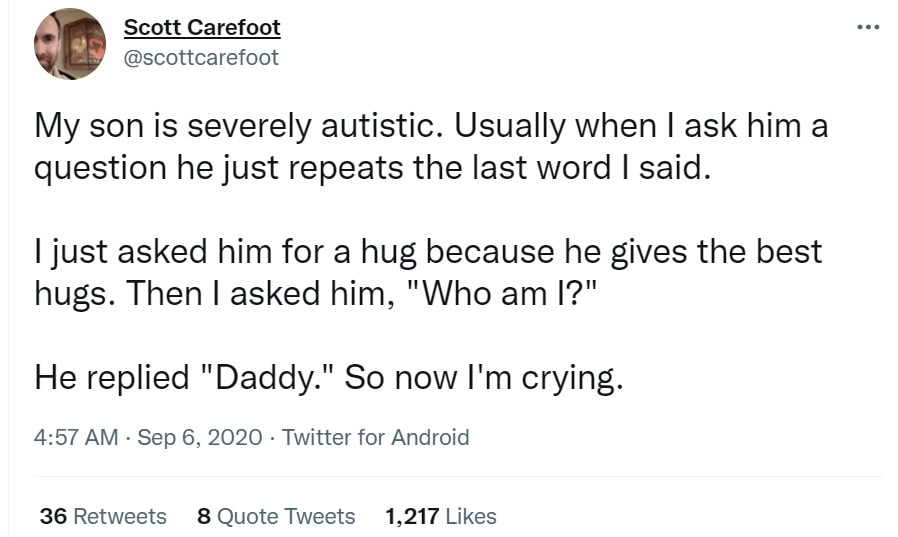
Task: Open the @scottcarefoot handle link
Action: (x=201, y=57)
